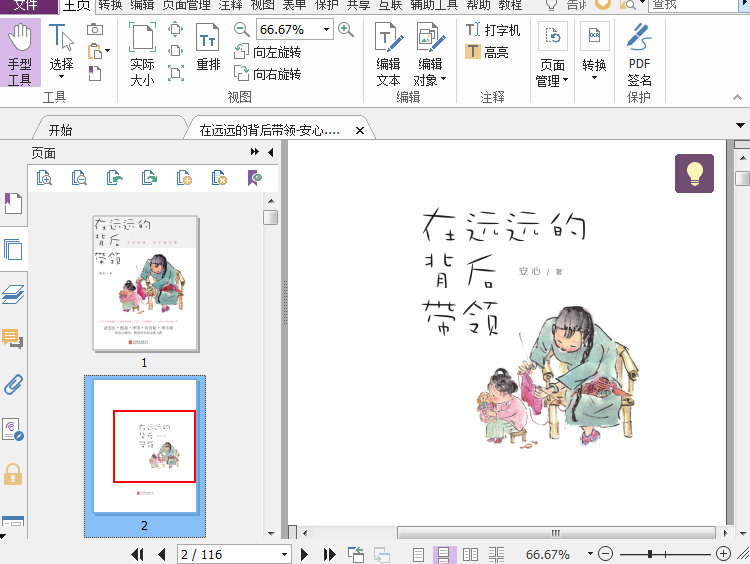
Task: Select the page 1 thumbnail
Action: point(145,283)
